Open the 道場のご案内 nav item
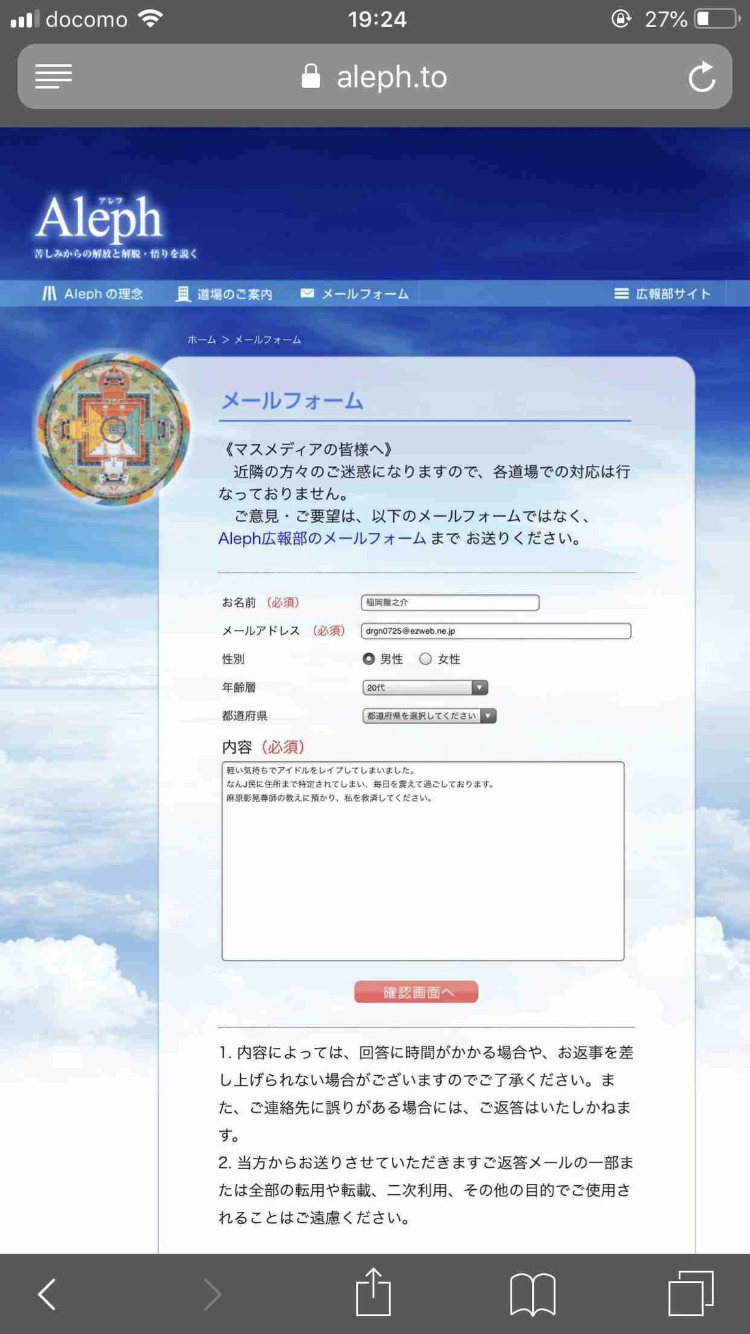This screenshot has height=1334, width=750. (x=224, y=294)
